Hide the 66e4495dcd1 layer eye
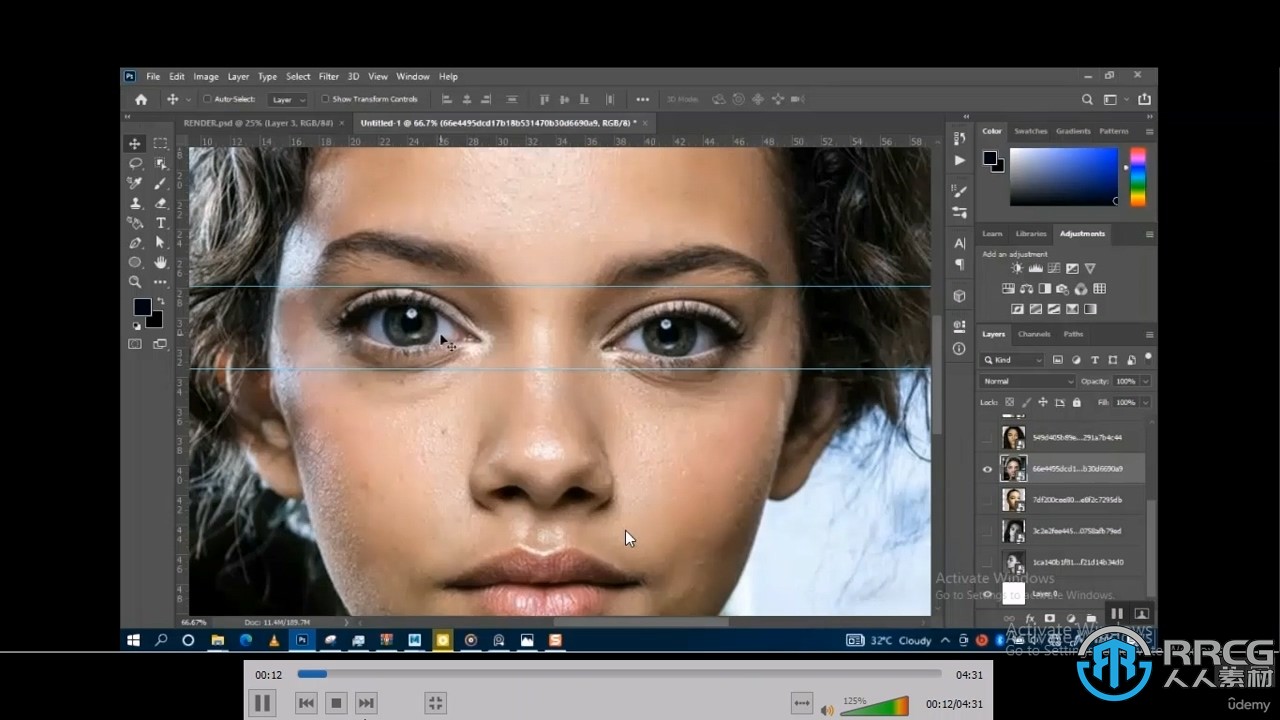Image resolution: width=1280 pixels, height=720 pixels. [x=988, y=469]
